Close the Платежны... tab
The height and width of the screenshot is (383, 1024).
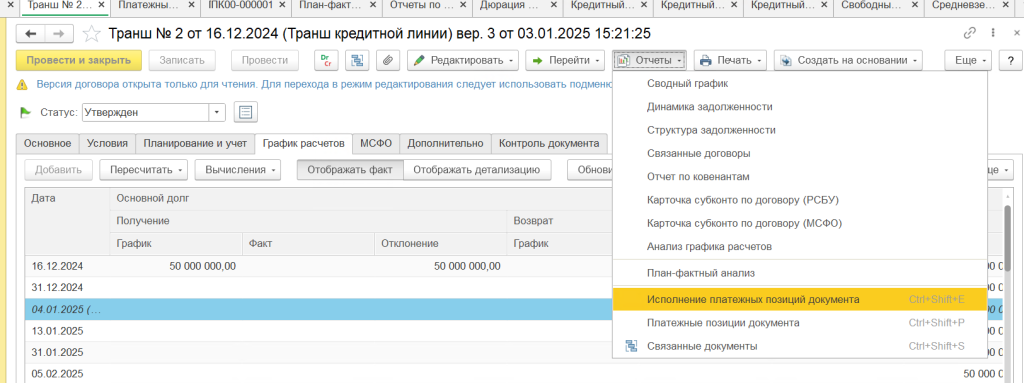tap(190, 5)
